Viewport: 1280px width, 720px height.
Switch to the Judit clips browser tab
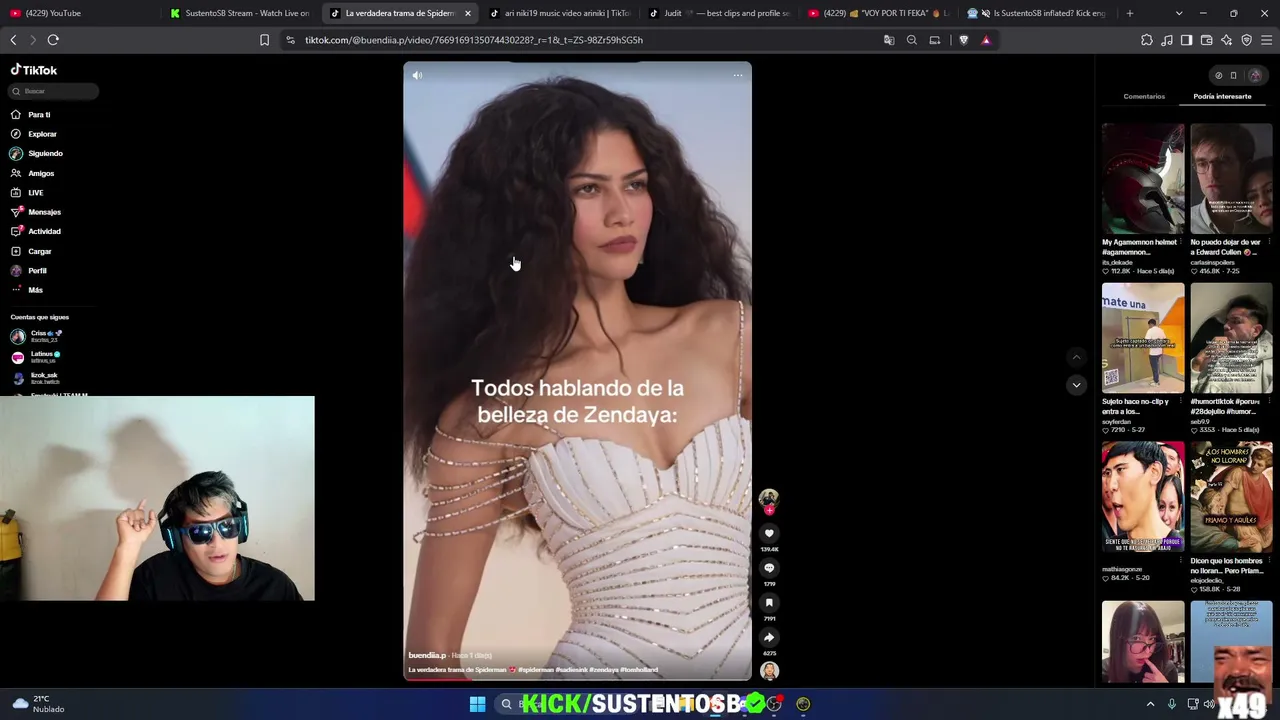(x=720, y=13)
